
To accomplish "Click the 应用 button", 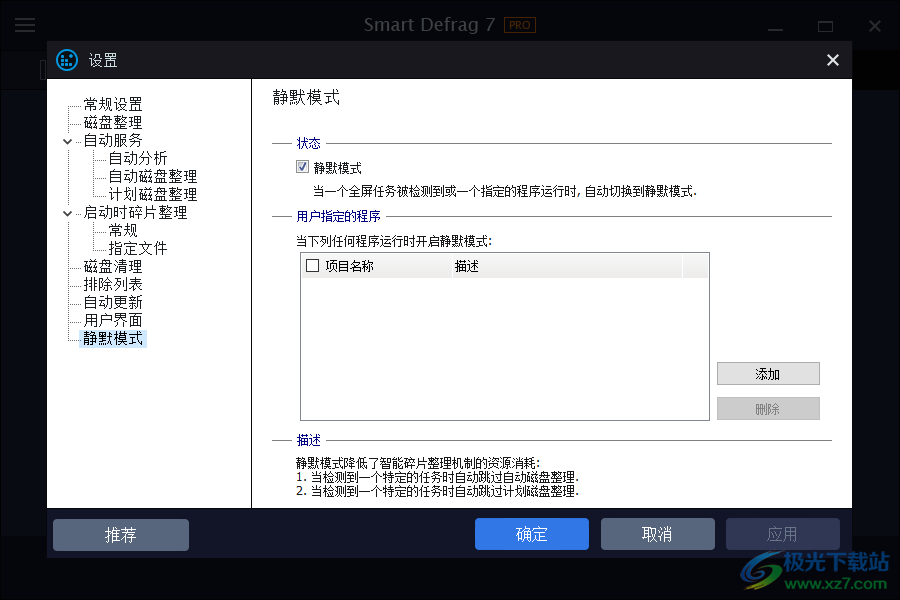I will [x=783, y=535].
